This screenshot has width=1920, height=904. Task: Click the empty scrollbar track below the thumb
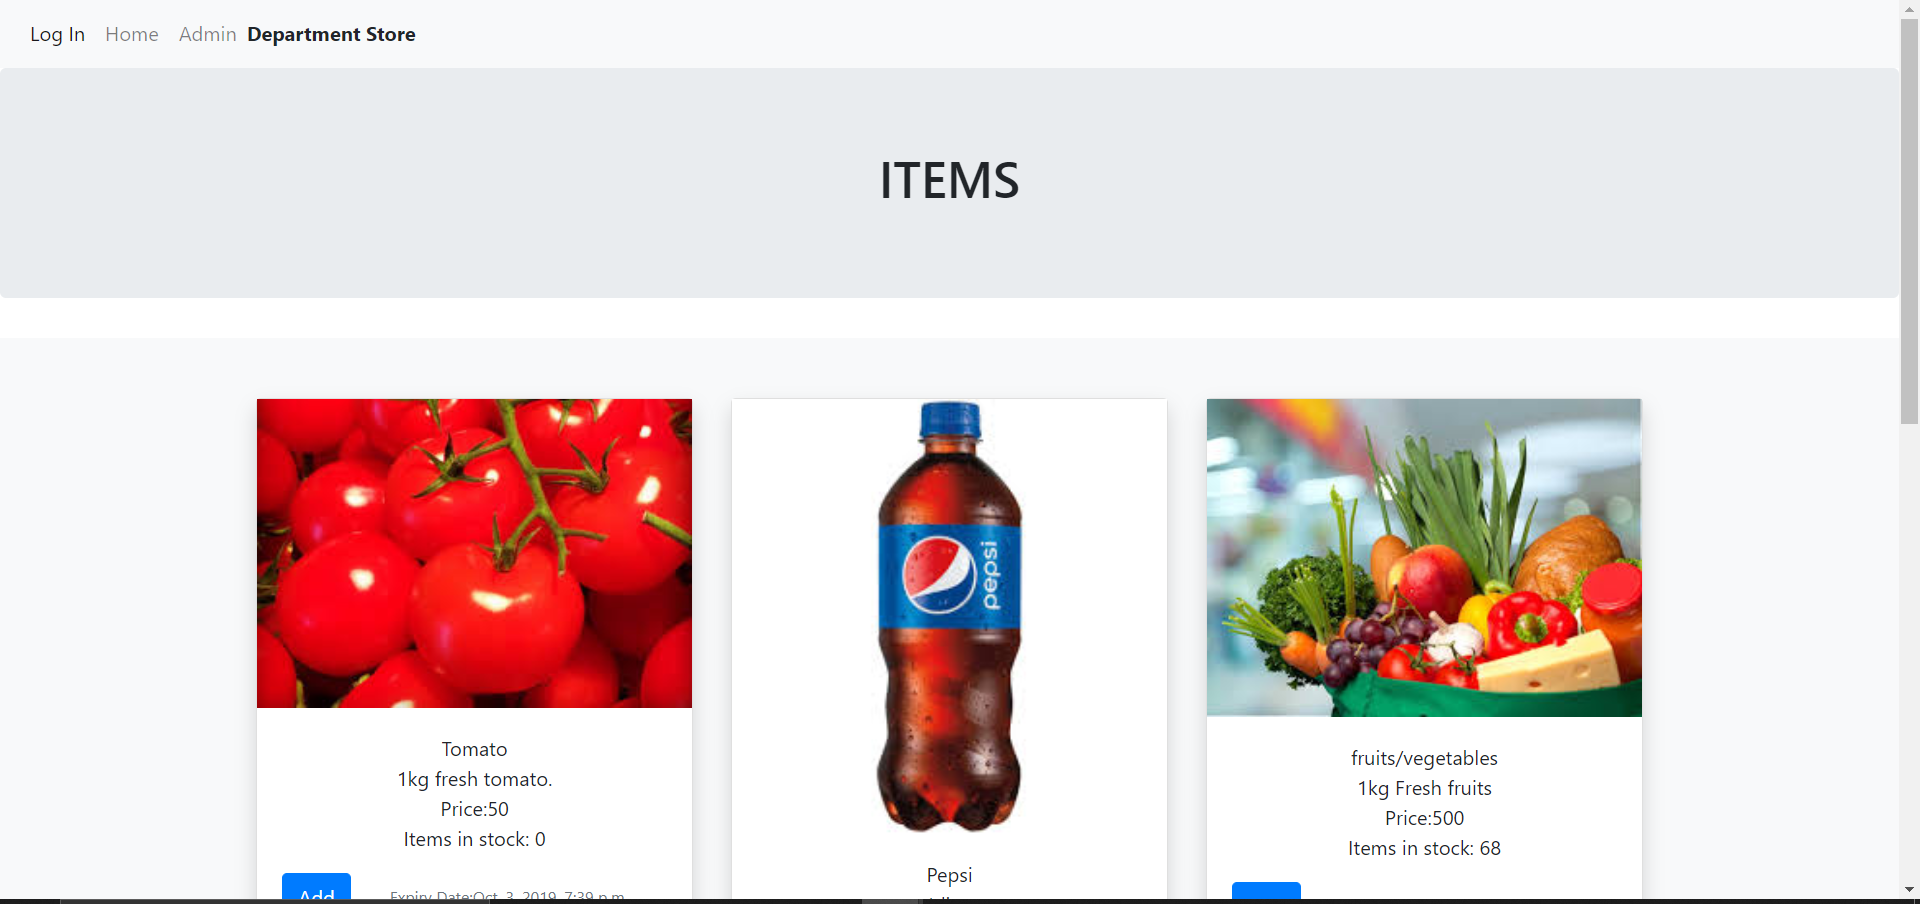coord(1909,652)
